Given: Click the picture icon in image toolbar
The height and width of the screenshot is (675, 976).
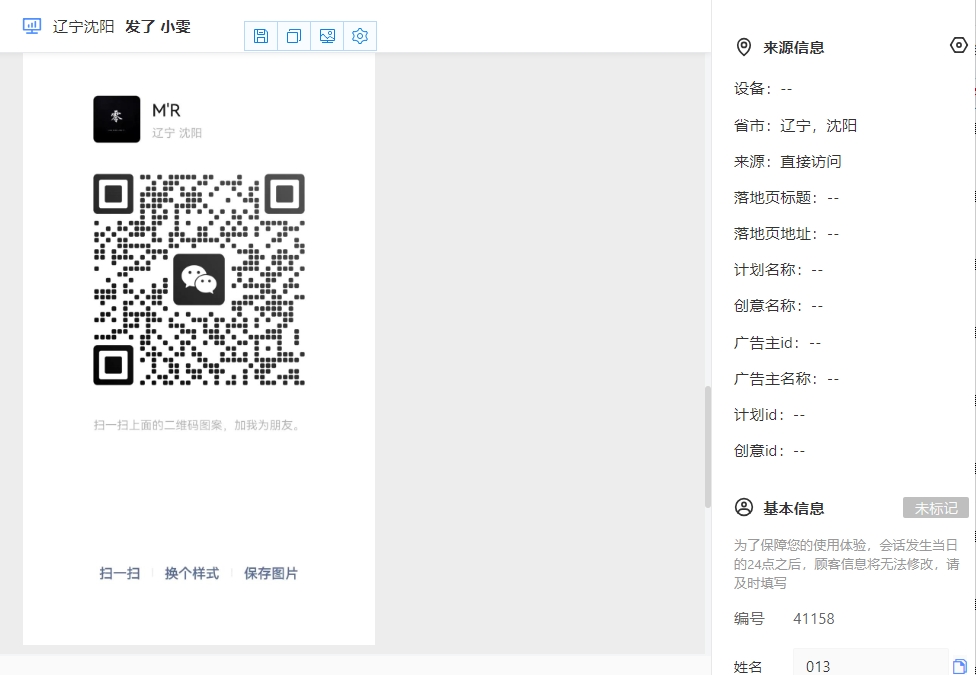Looking at the screenshot, I should pyautogui.click(x=327, y=36).
